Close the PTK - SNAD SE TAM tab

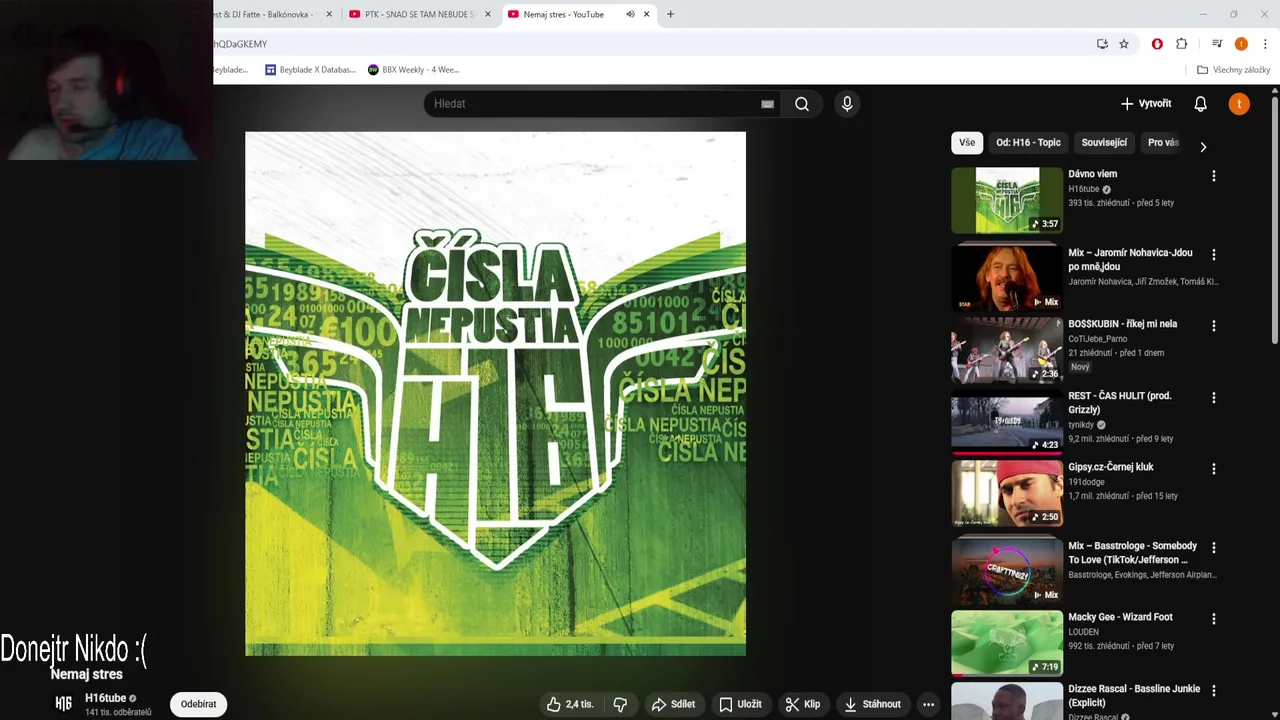click(487, 14)
